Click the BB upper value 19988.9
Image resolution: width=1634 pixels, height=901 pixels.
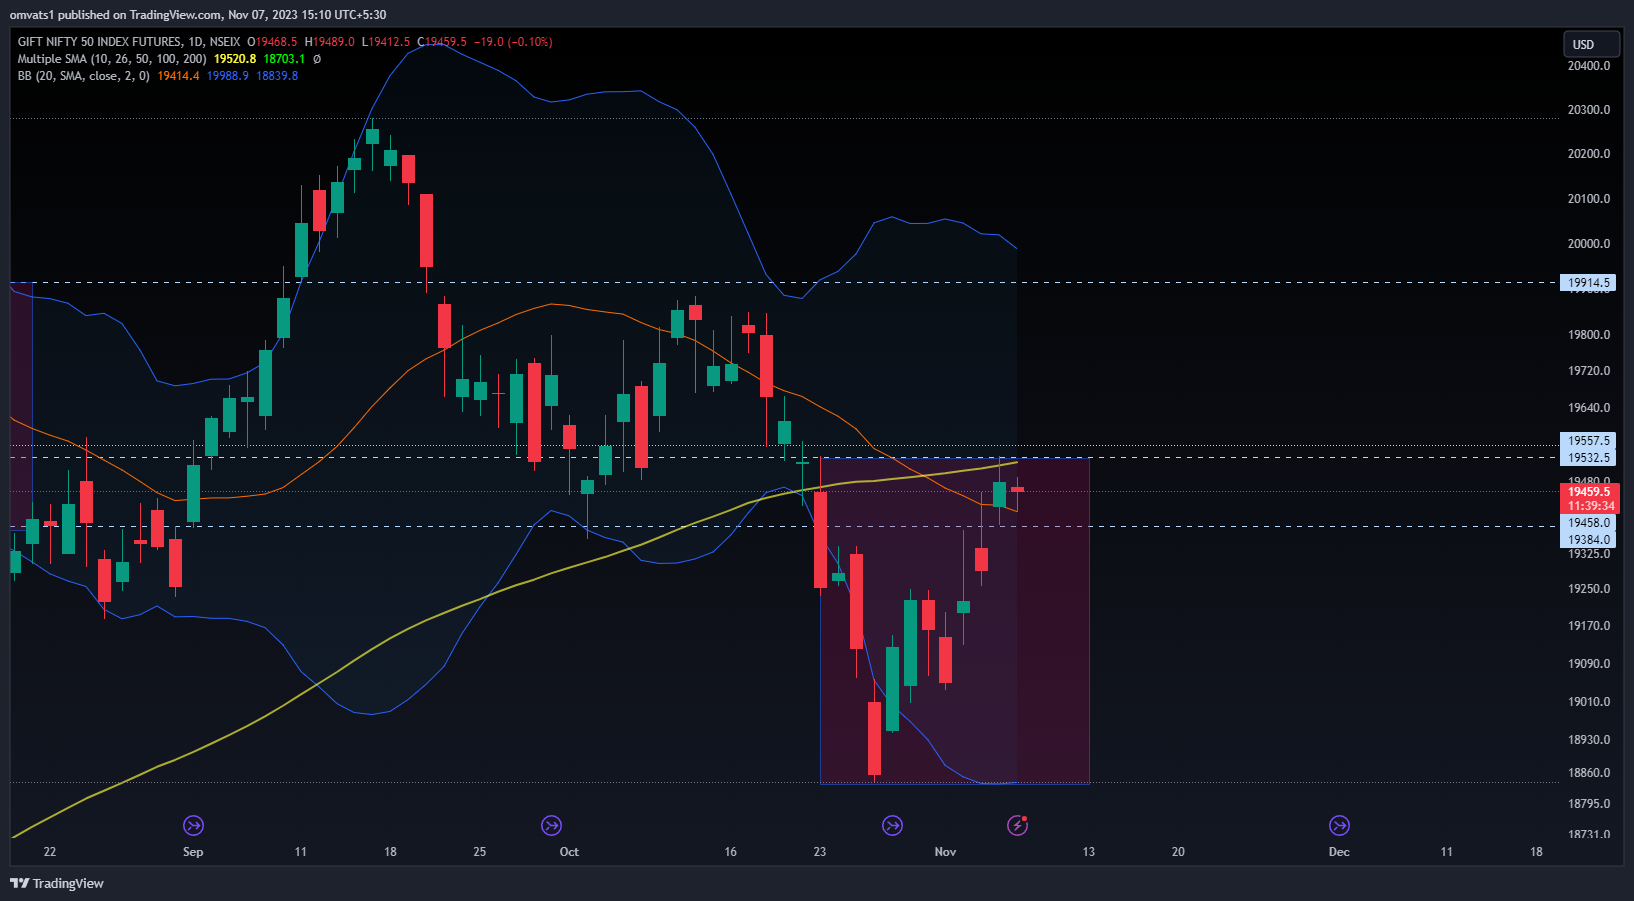coord(228,76)
